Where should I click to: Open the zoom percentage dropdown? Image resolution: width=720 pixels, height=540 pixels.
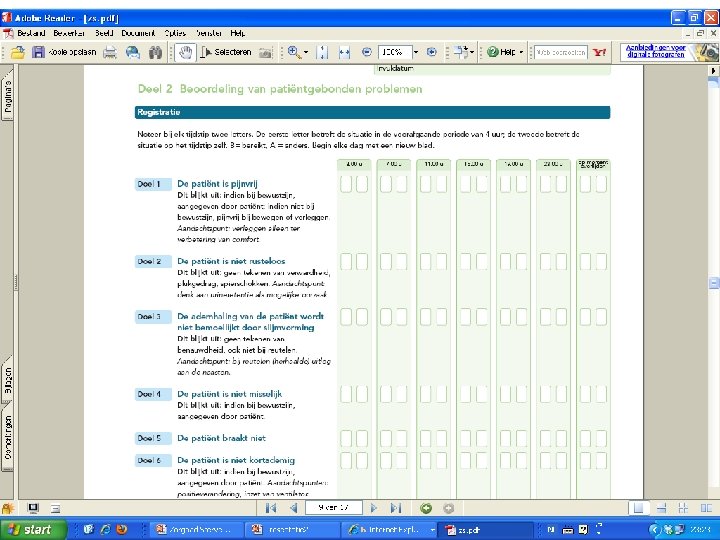(416, 52)
